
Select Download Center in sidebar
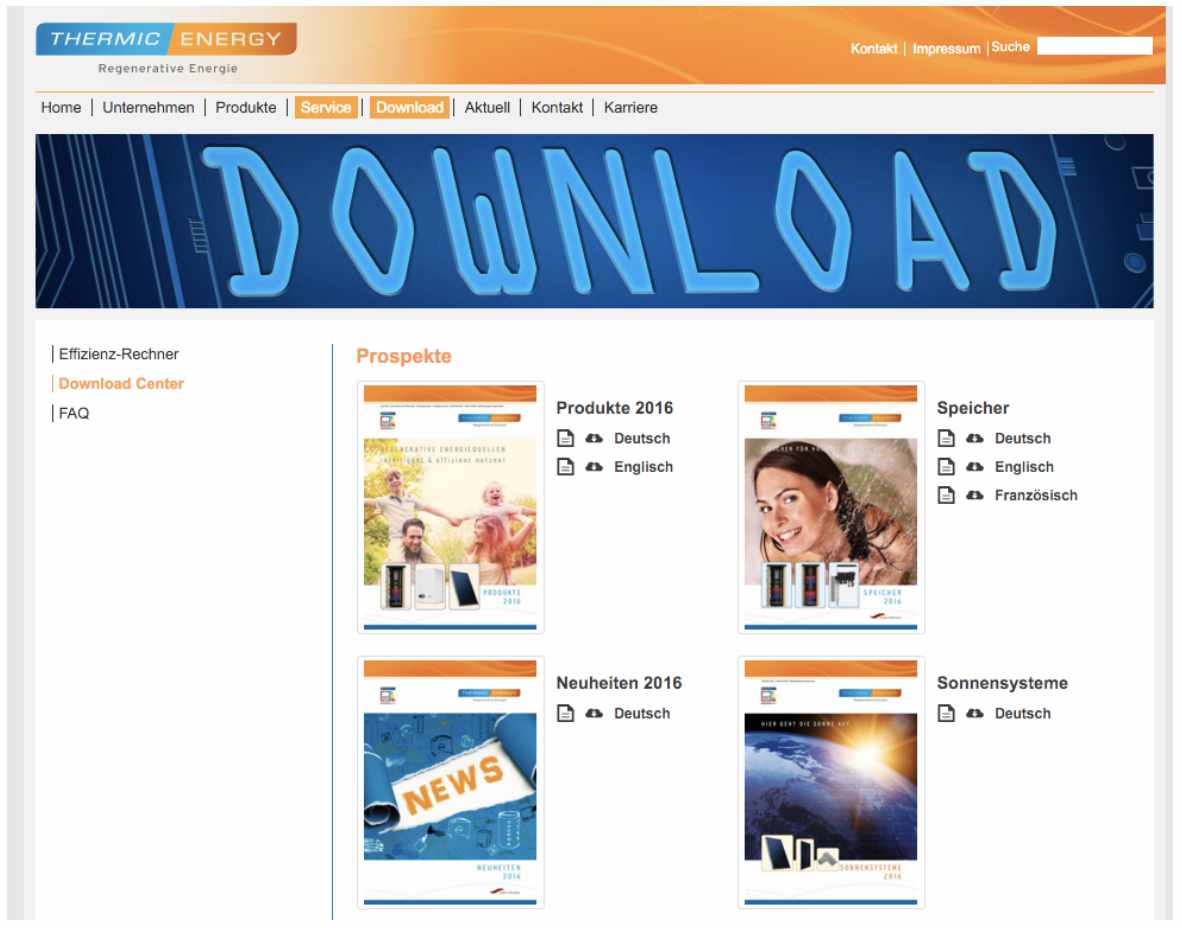click(x=121, y=384)
